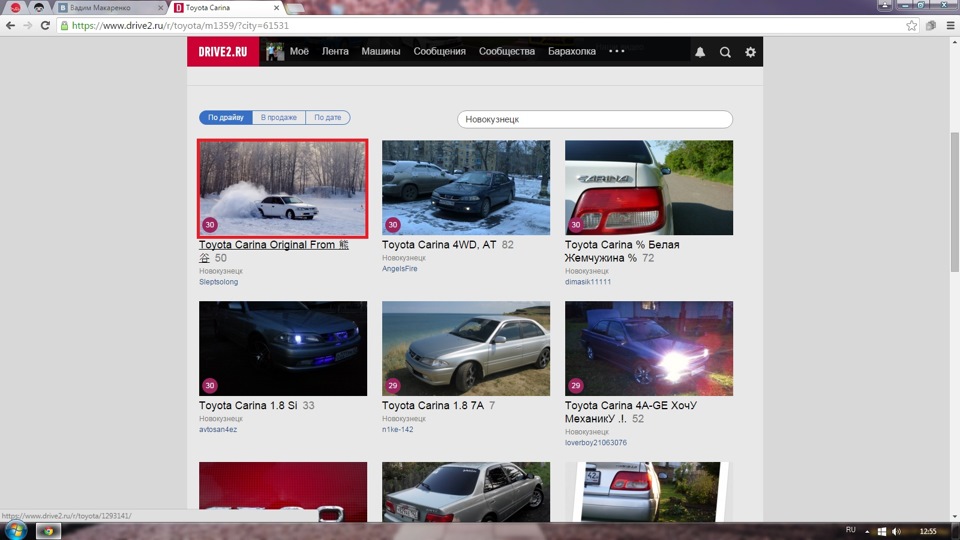Open the bottom-row silver sedan rear thumbnail
This screenshot has width=960, height=540.
pos(466,492)
